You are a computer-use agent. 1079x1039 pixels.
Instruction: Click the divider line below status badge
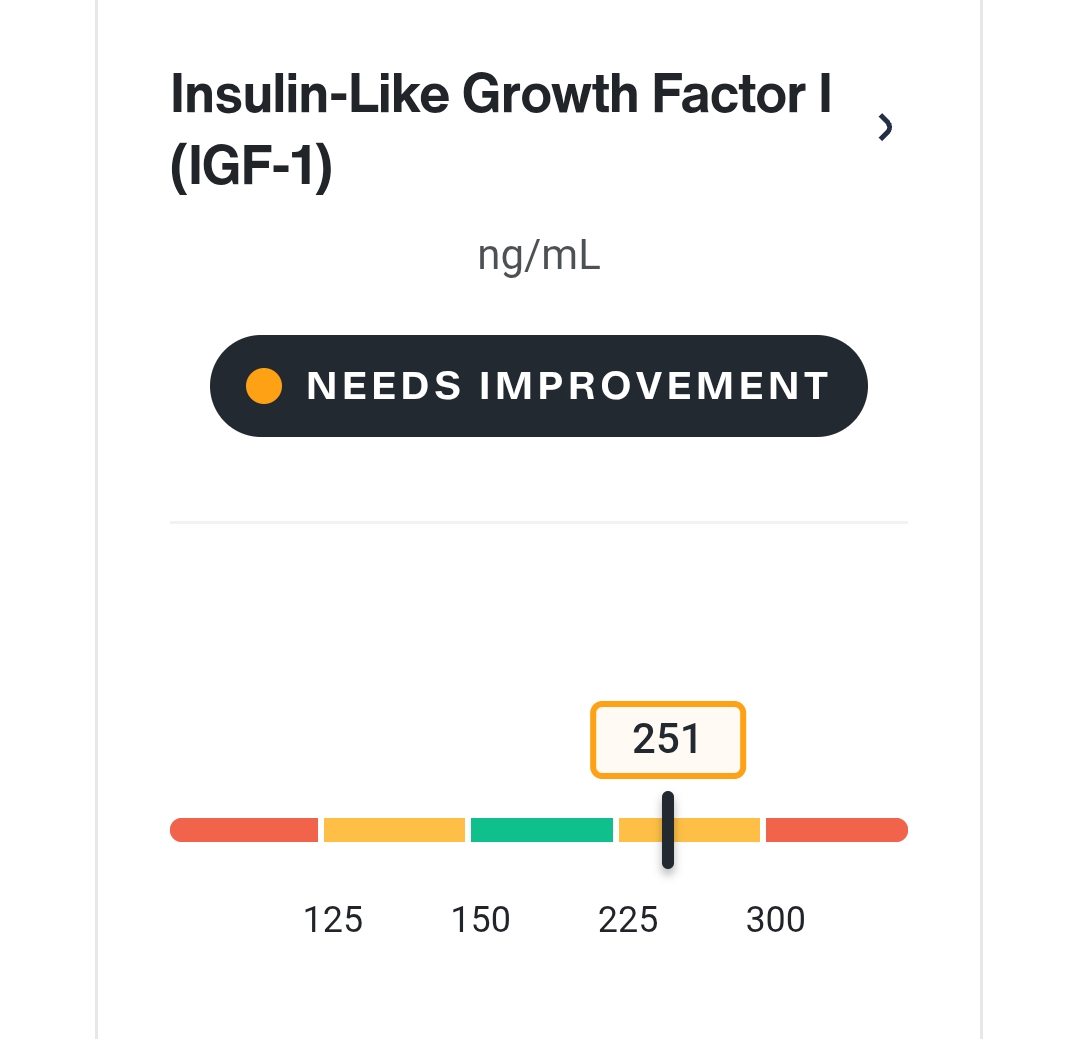click(539, 522)
